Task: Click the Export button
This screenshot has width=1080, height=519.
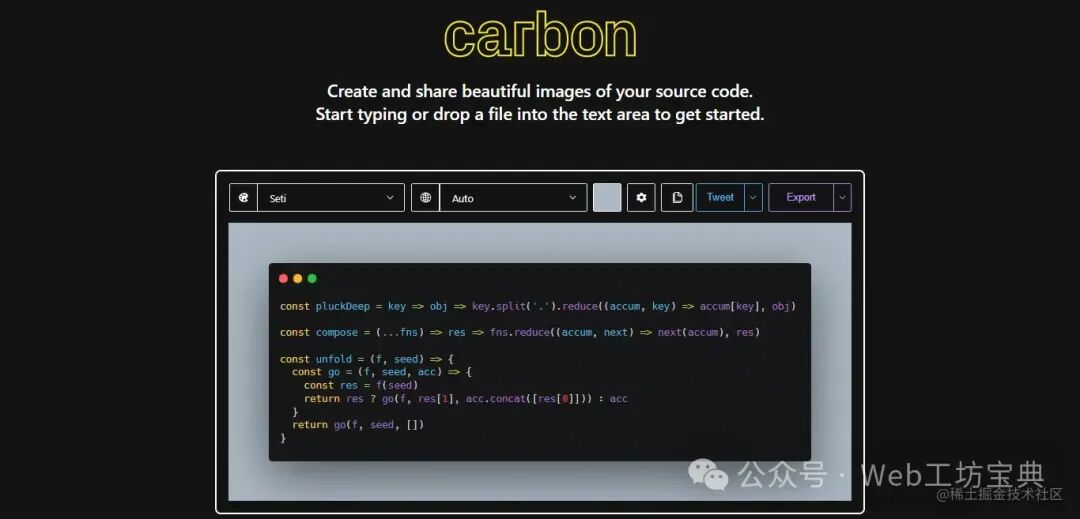Action: (x=801, y=198)
